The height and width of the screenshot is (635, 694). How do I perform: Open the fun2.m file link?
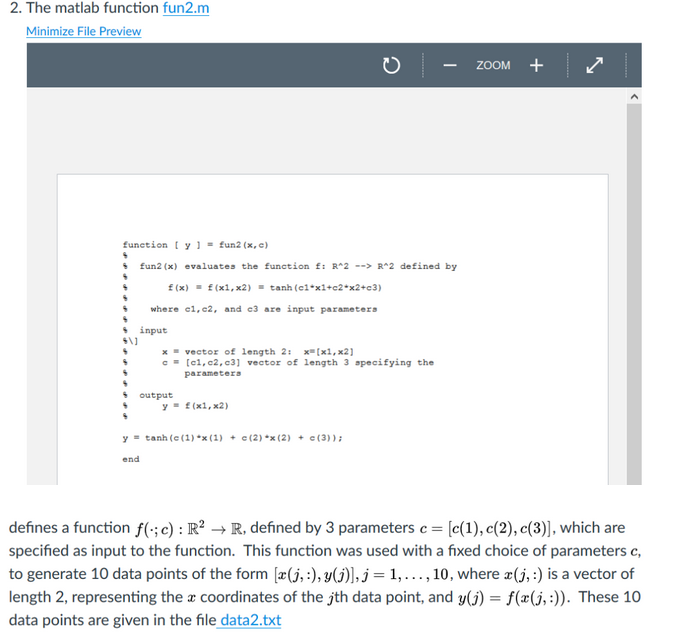coord(186,8)
